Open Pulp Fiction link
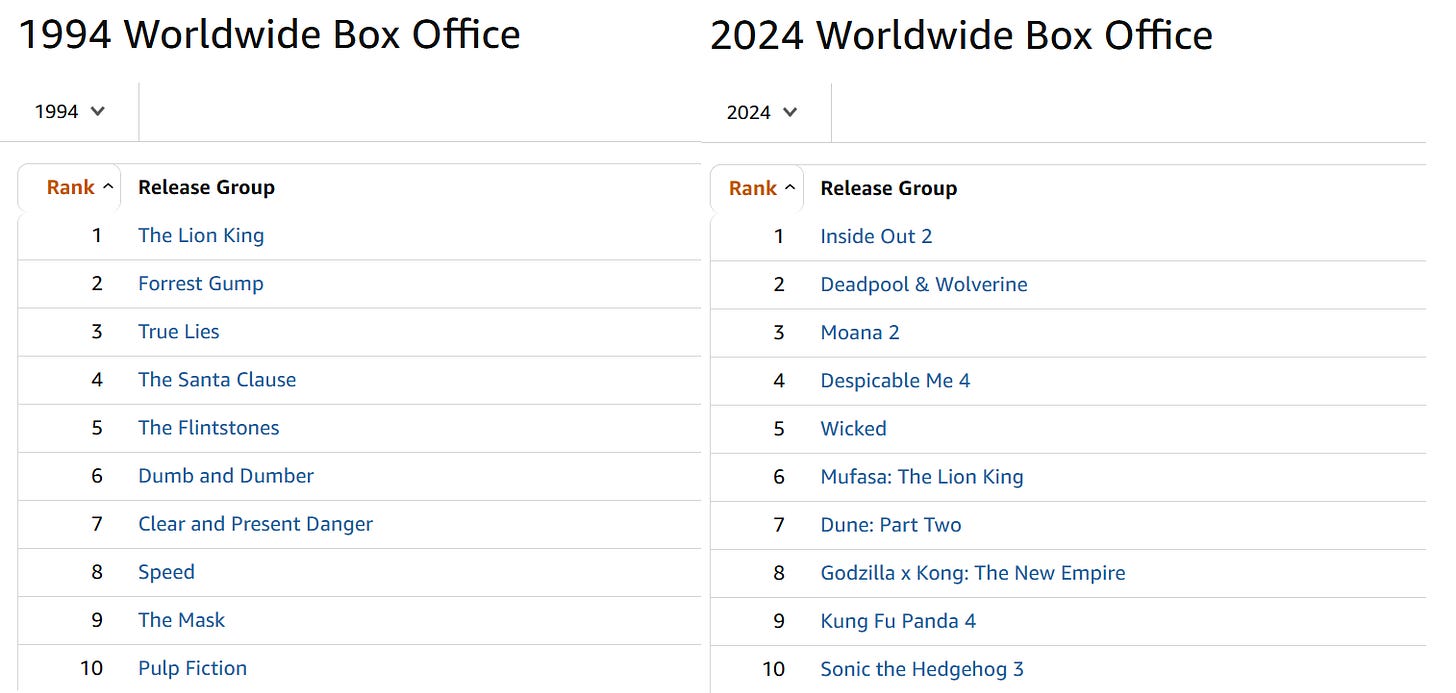1456x693 pixels. pyautogui.click(x=193, y=668)
